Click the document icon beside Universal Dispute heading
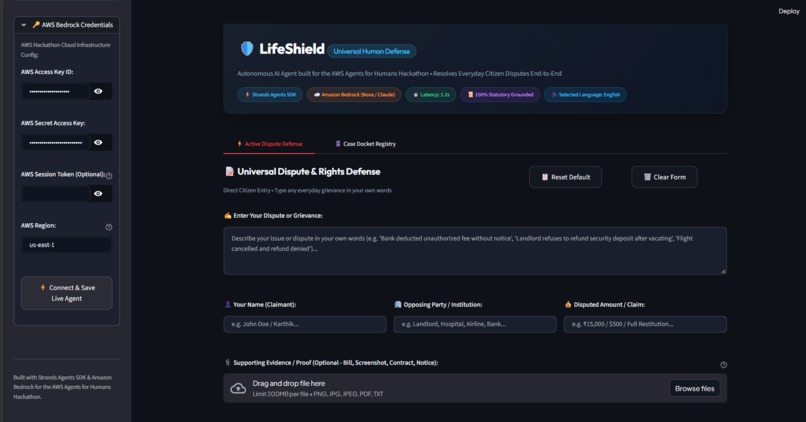This screenshot has height=422, width=806. (229, 171)
